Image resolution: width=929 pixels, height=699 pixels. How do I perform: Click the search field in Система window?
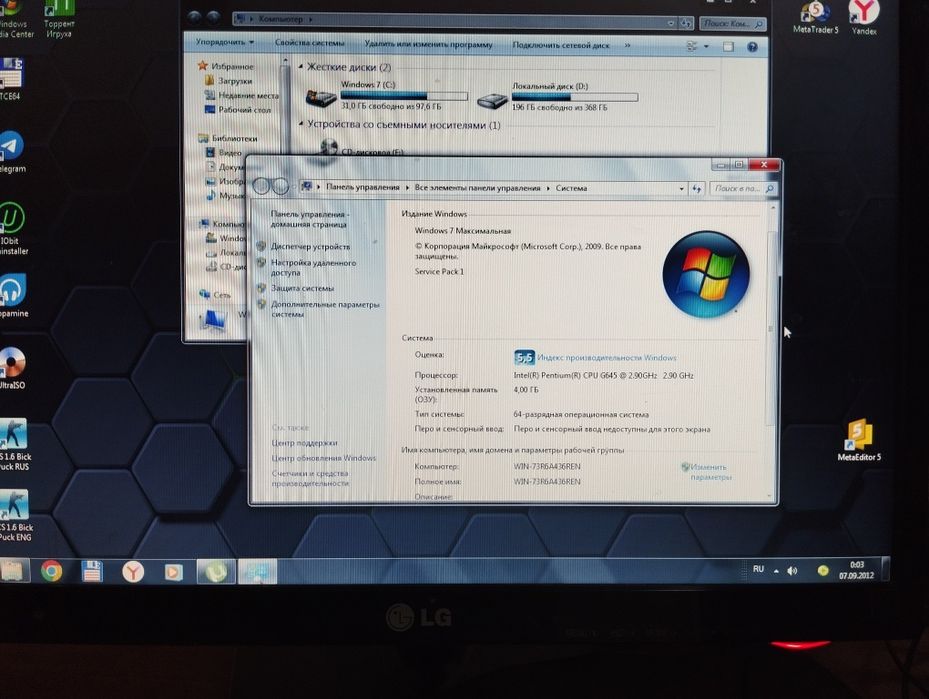point(743,188)
